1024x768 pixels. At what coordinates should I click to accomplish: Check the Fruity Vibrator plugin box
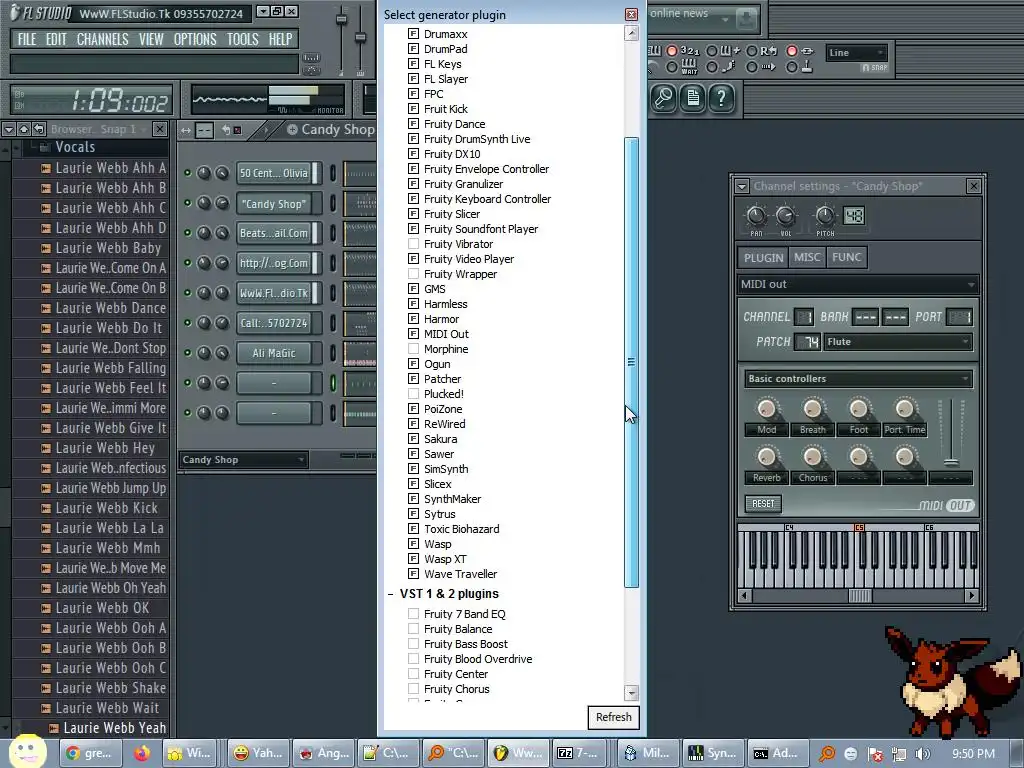click(413, 244)
